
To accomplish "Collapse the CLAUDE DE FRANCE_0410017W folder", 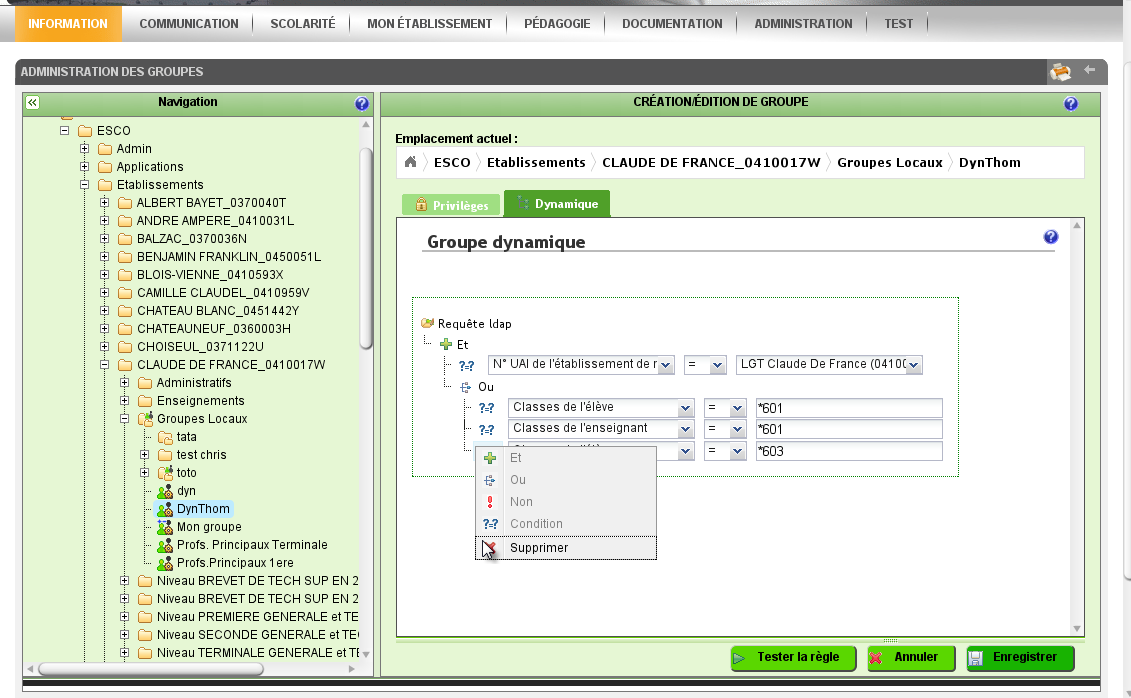I will click(105, 365).
